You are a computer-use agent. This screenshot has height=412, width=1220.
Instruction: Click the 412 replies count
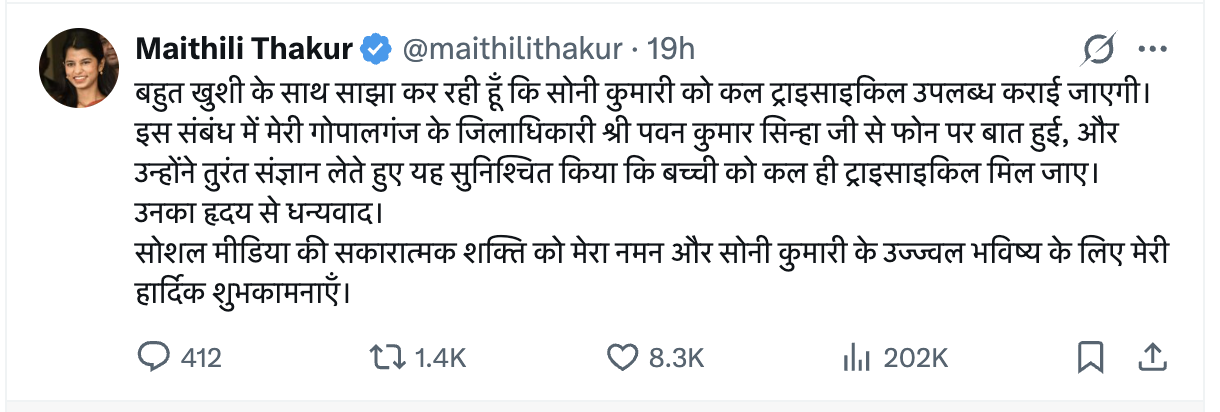[x=200, y=357]
